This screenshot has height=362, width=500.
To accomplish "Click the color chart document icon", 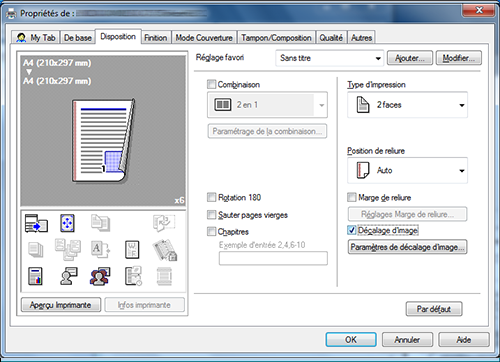I will (x=35, y=276).
